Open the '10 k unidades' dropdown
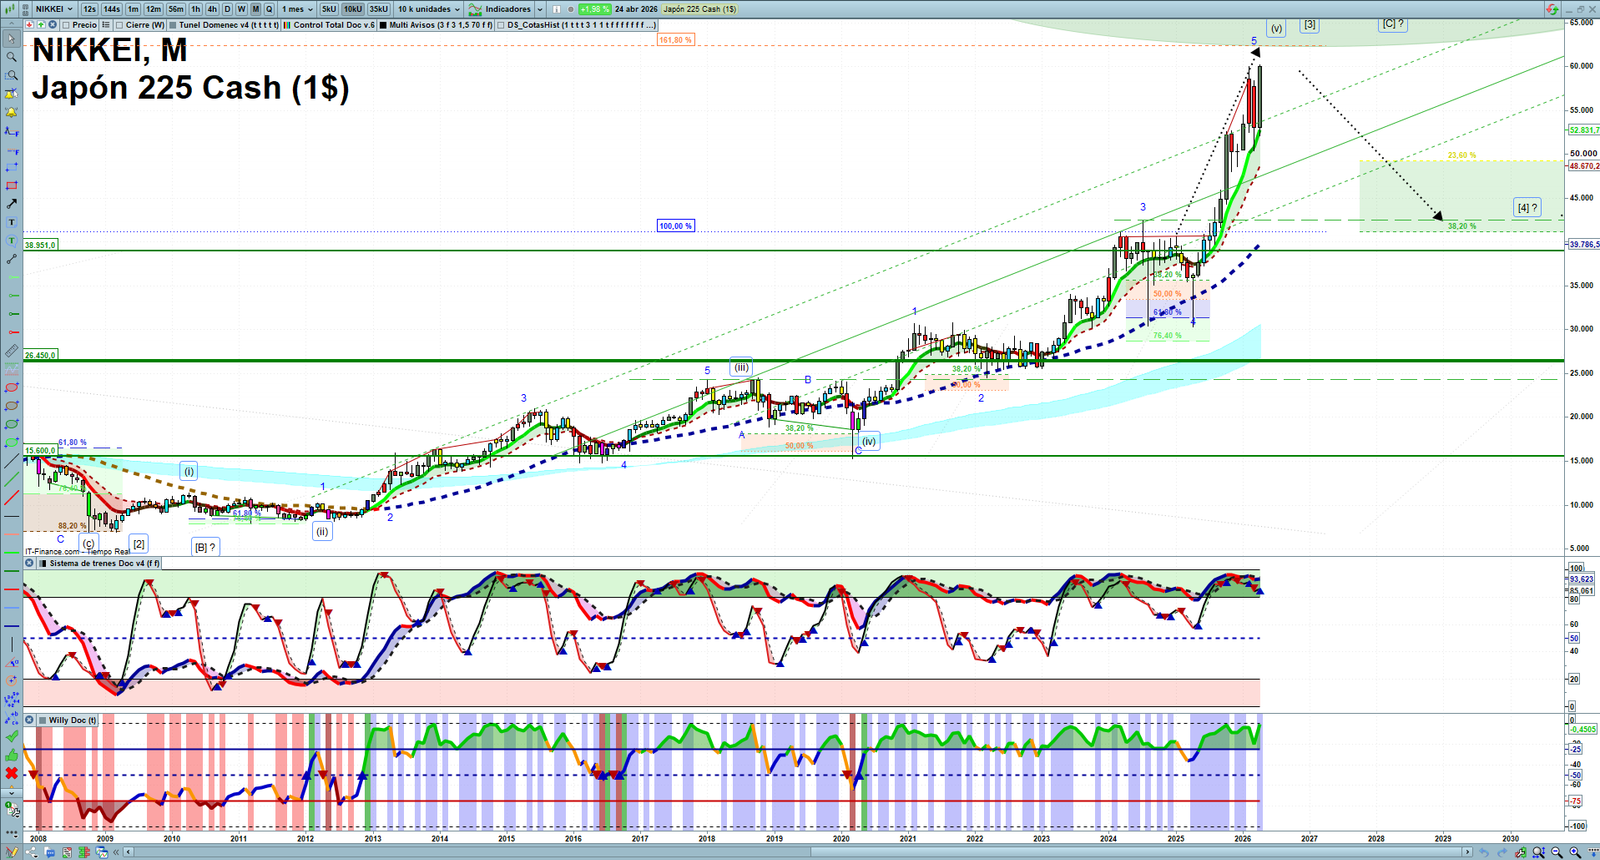The image size is (1600, 860). pos(429,9)
